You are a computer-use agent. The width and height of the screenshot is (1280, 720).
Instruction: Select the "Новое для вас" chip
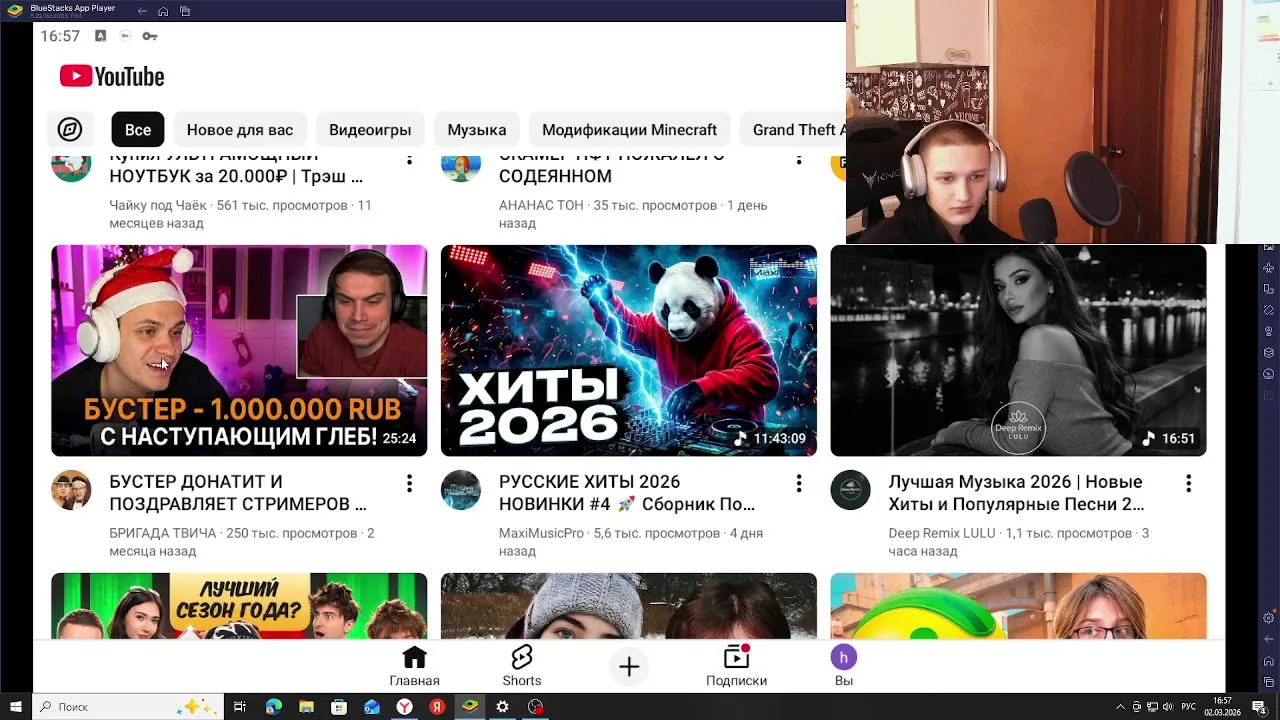[x=240, y=130]
